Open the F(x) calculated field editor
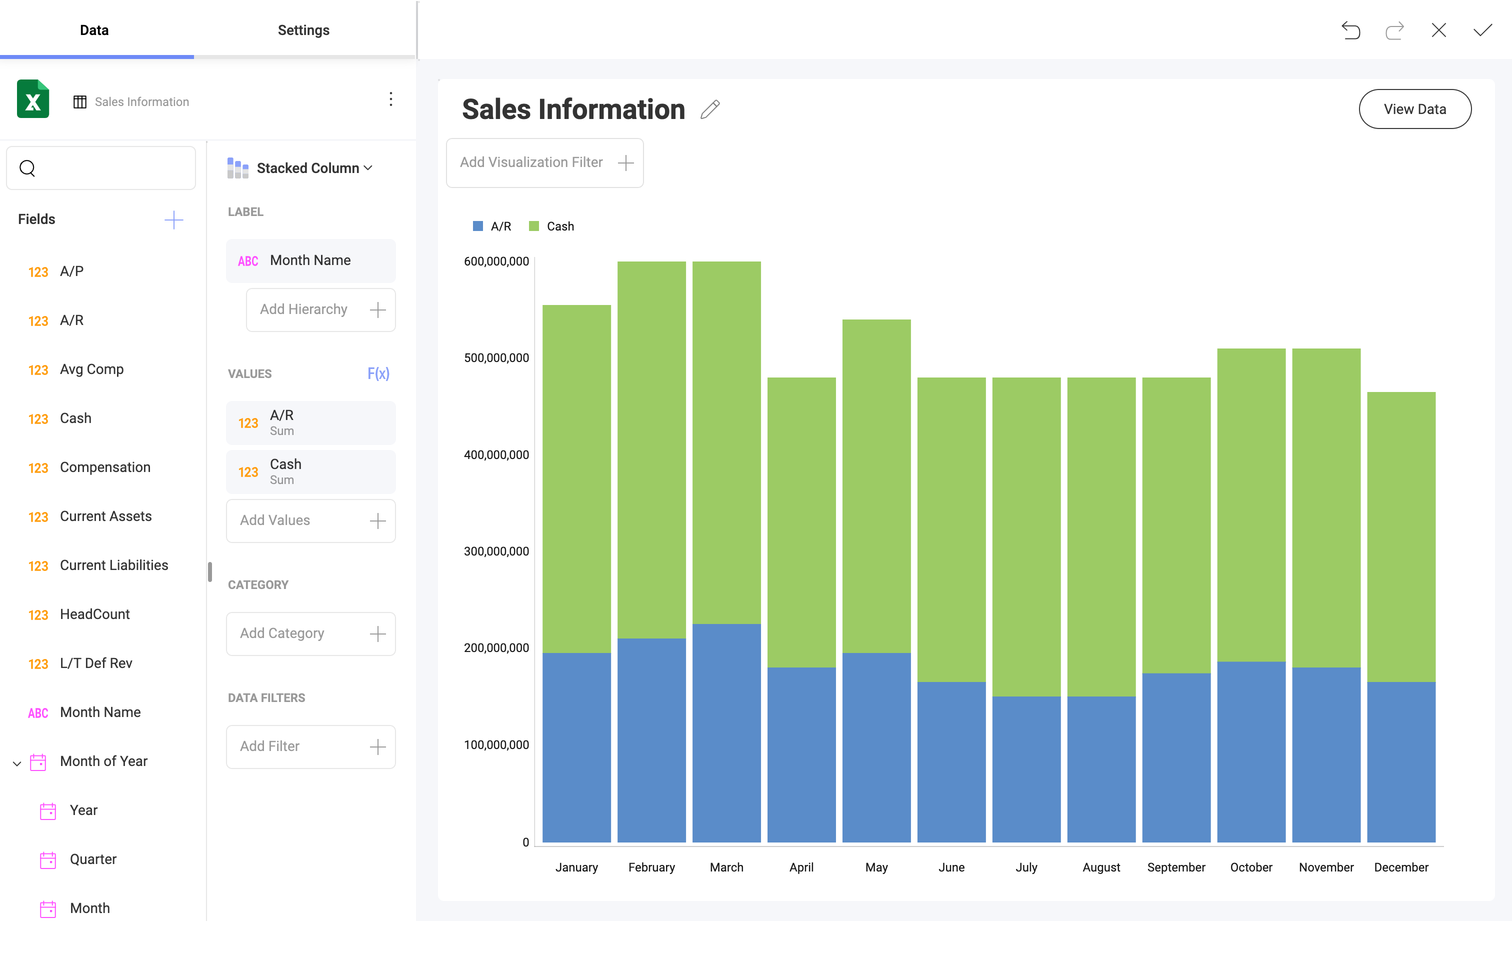 click(378, 374)
